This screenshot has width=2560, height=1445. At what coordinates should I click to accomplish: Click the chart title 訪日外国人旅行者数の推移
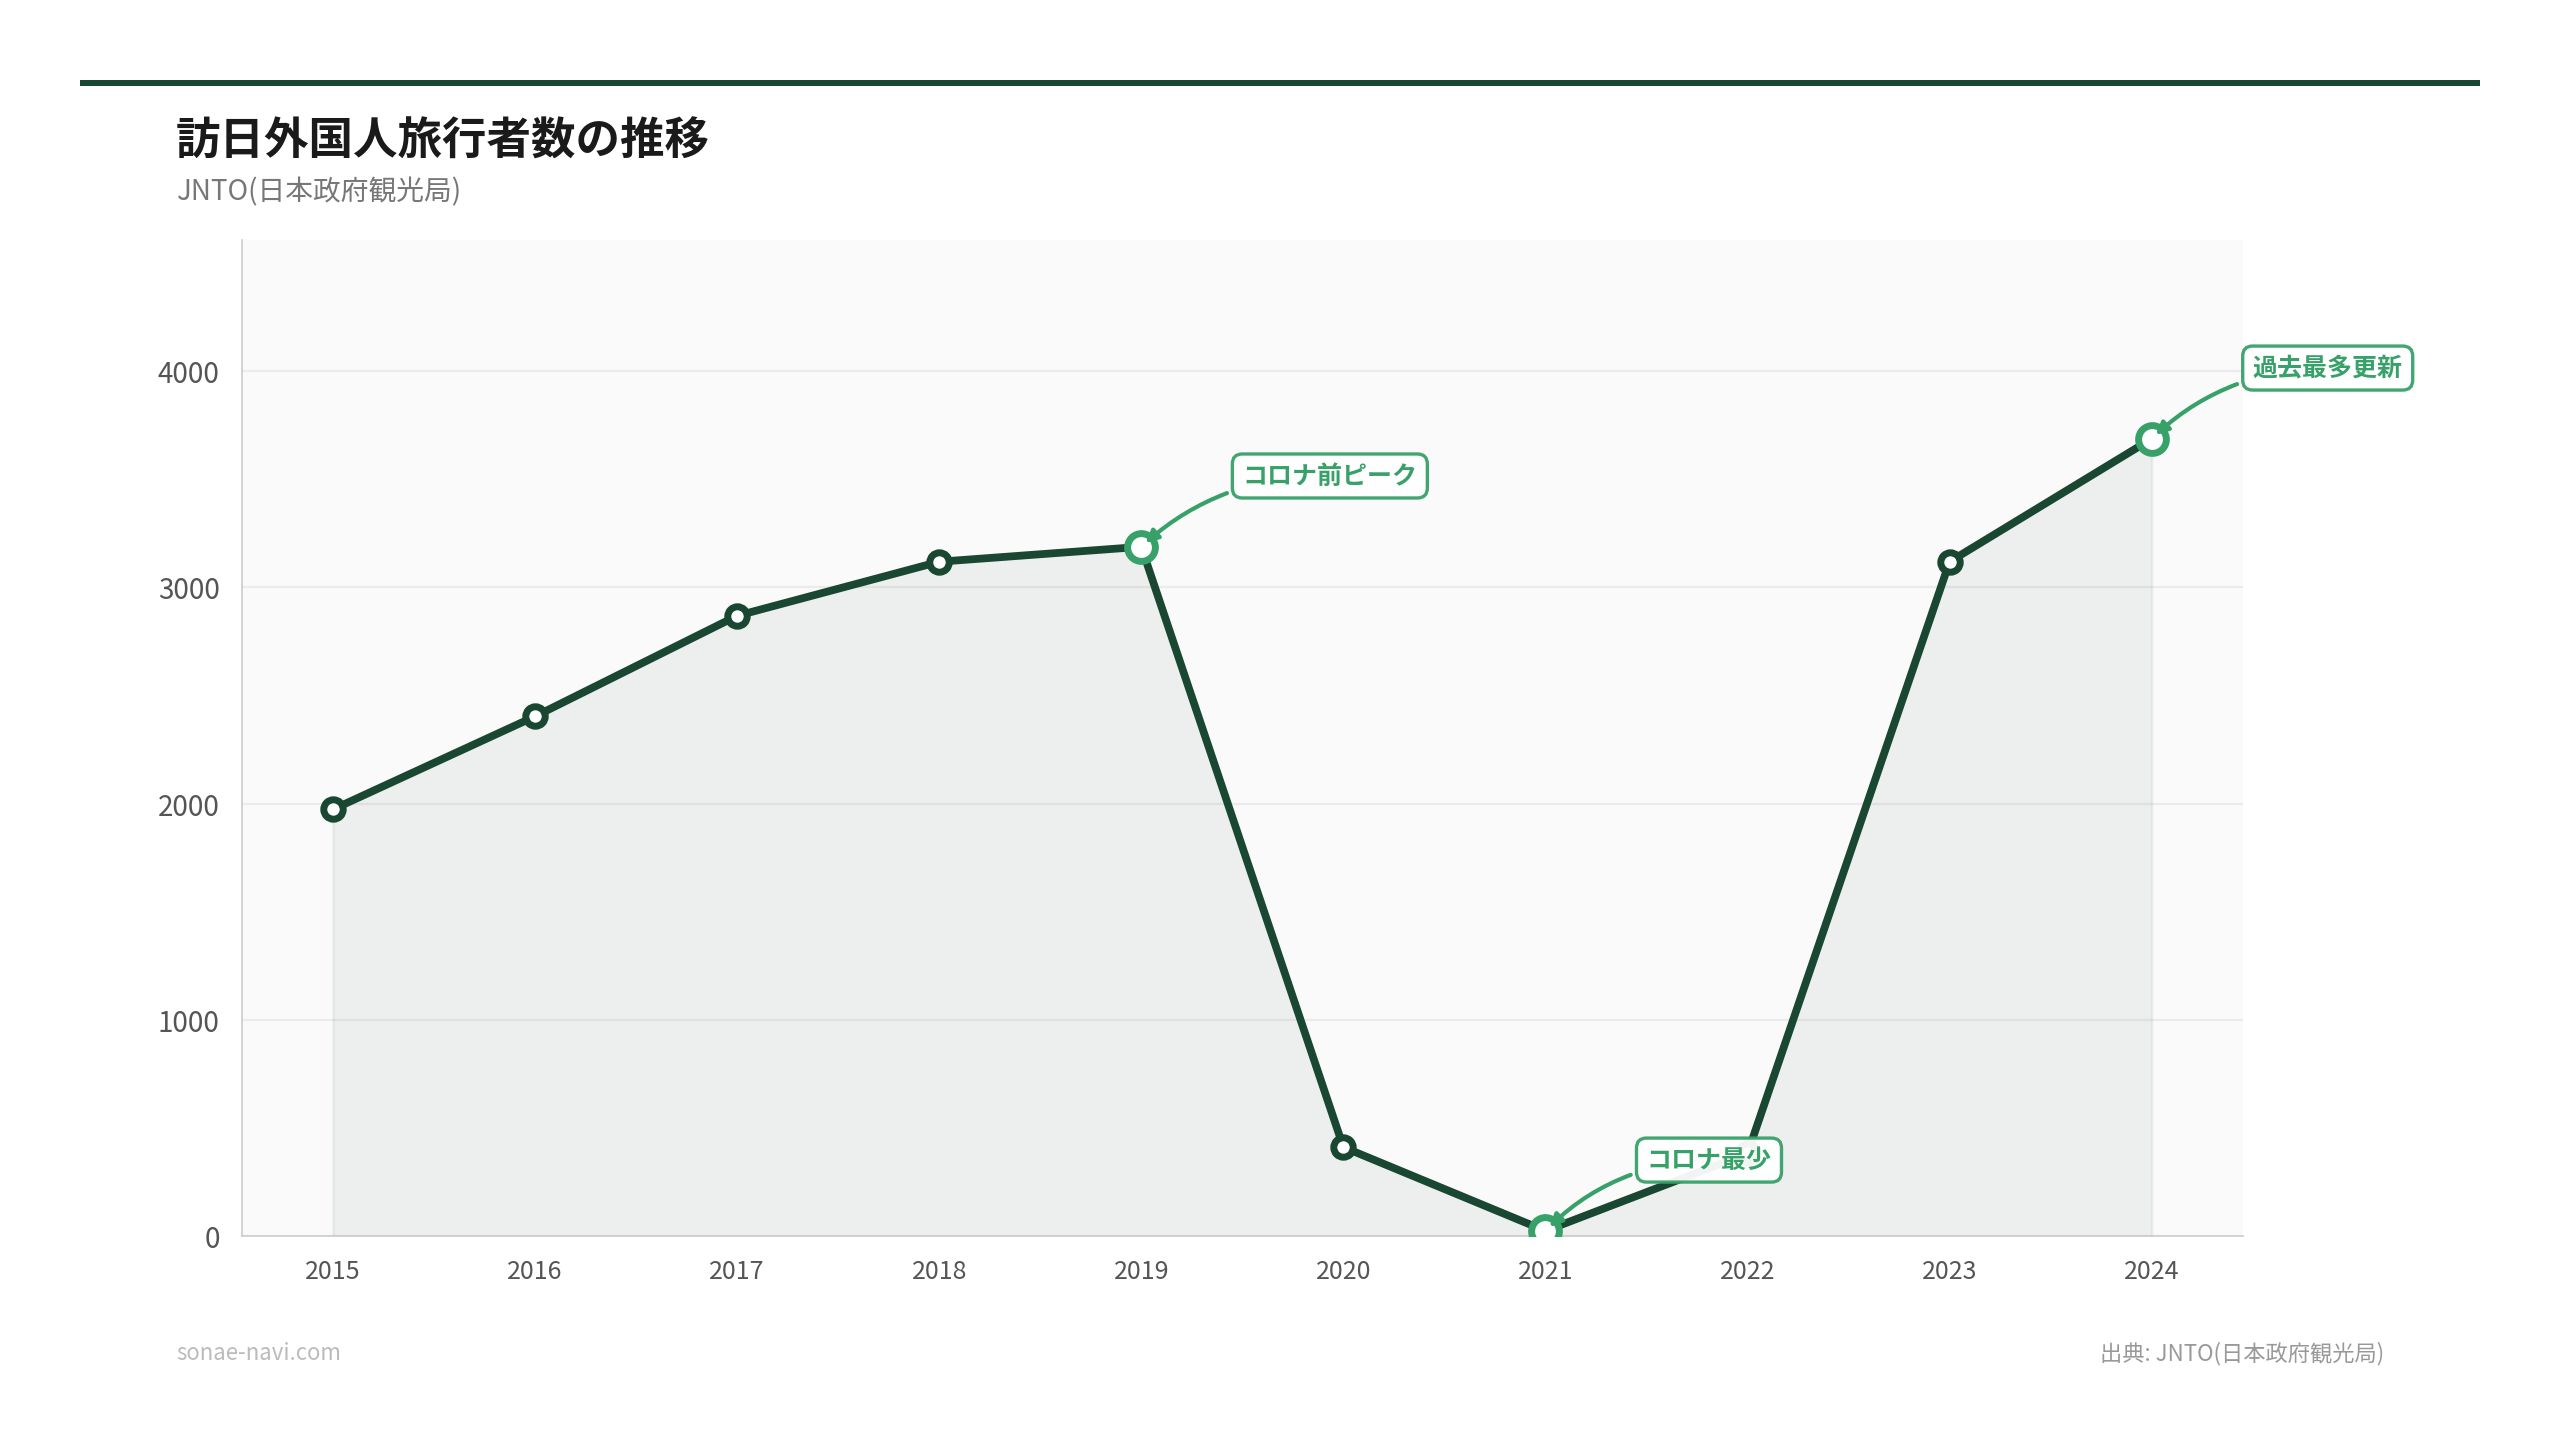[x=442, y=138]
